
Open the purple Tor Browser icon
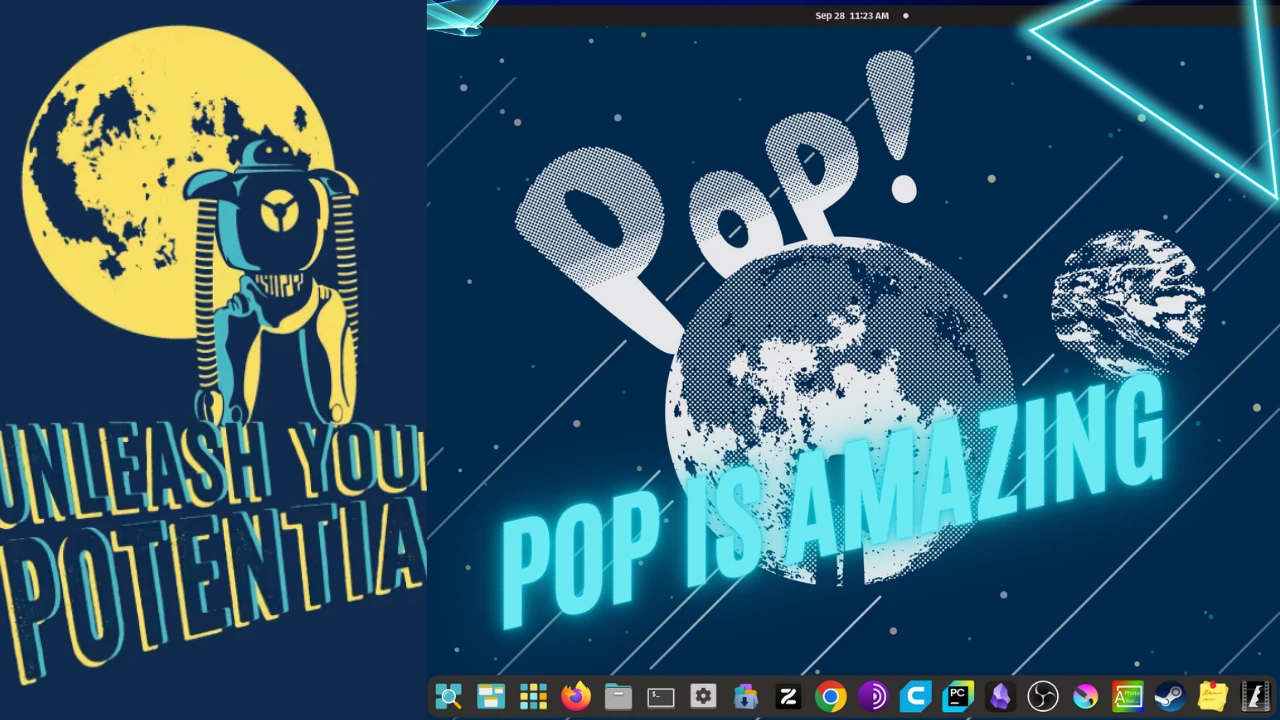tap(873, 697)
